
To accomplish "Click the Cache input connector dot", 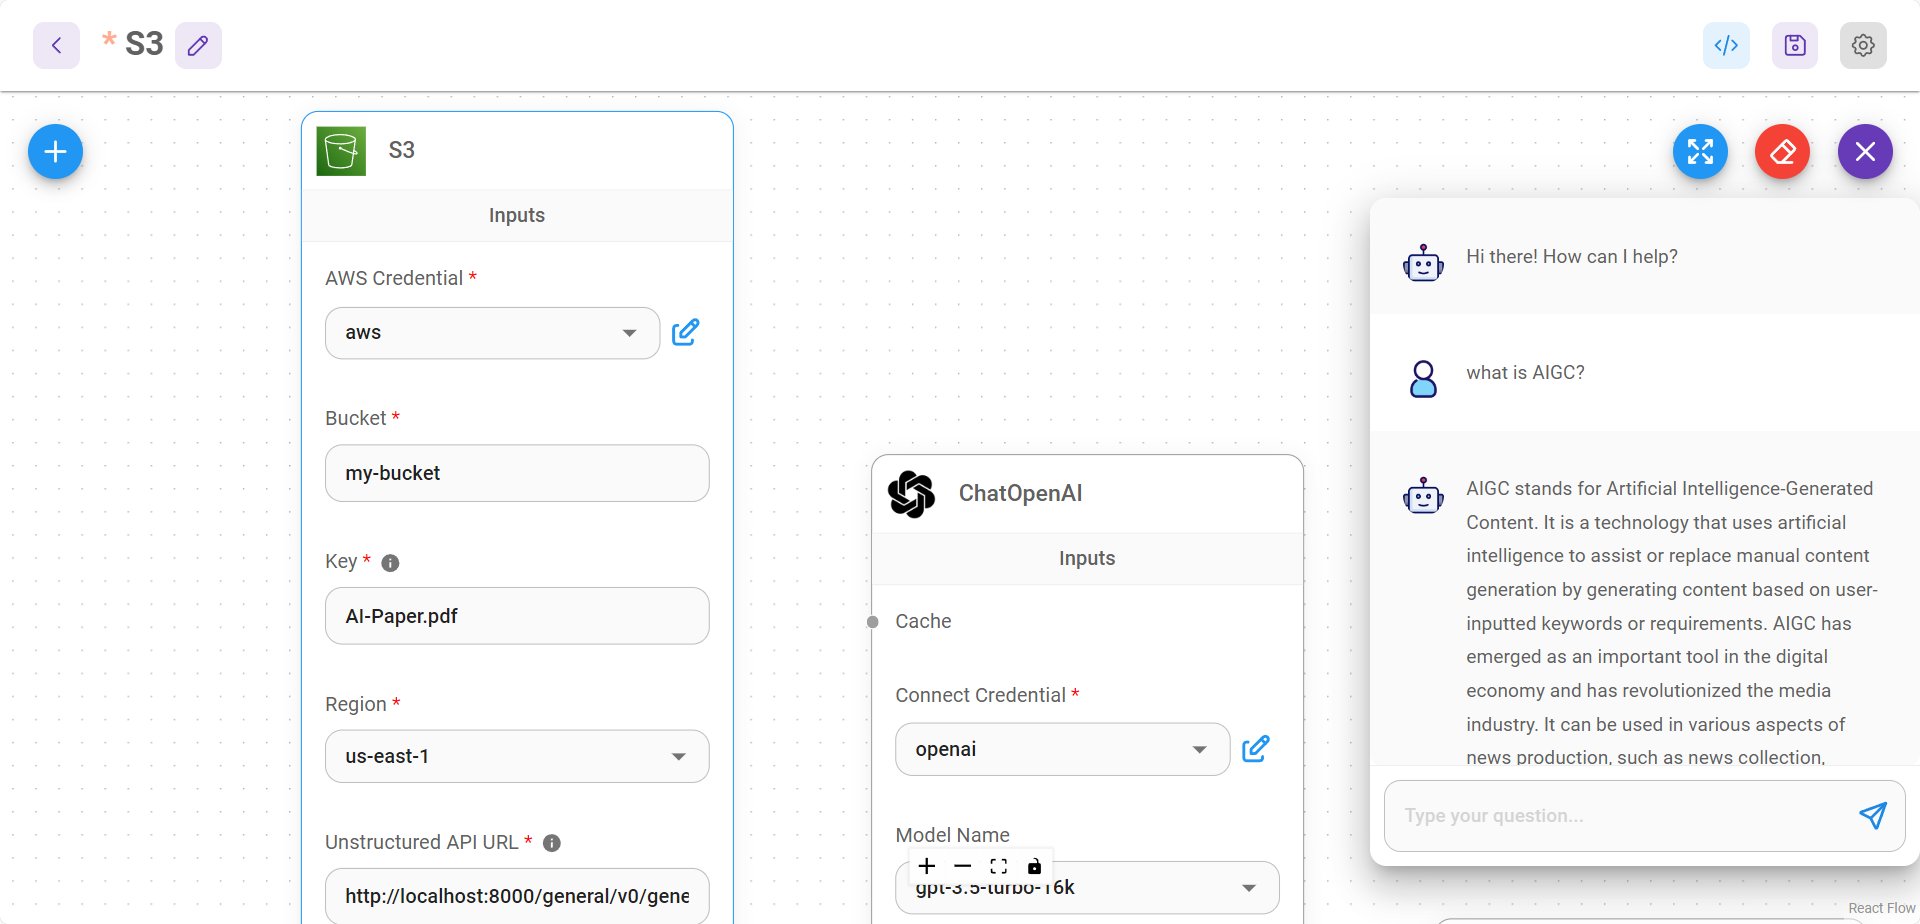I will coord(872,622).
